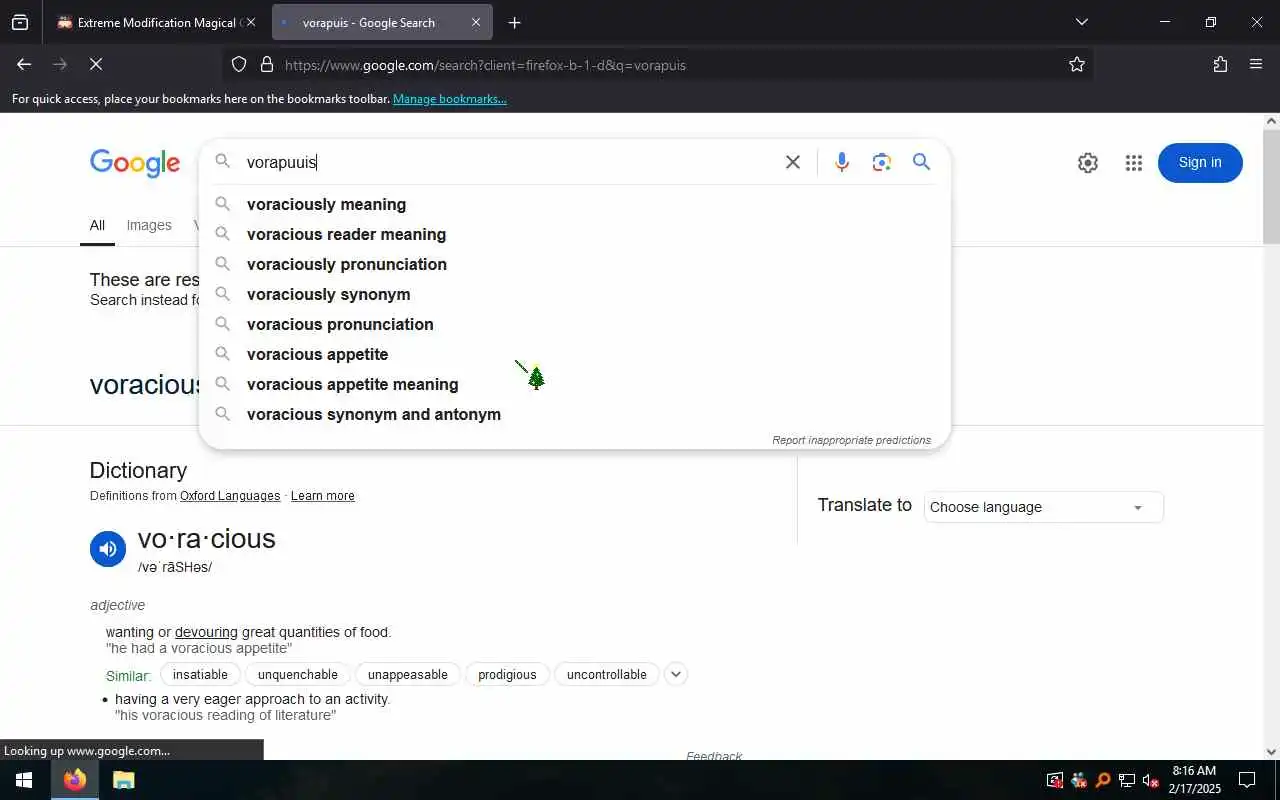This screenshot has height=800, width=1280.
Task: Click Firefox icon in taskbar
Action: (75, 780)
